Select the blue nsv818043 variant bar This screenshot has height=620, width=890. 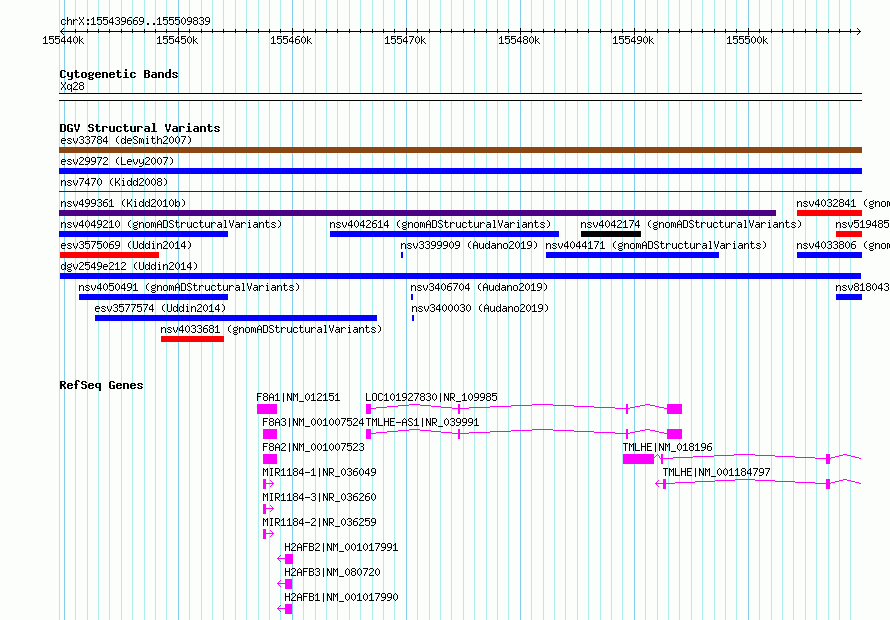pos(849,297)
